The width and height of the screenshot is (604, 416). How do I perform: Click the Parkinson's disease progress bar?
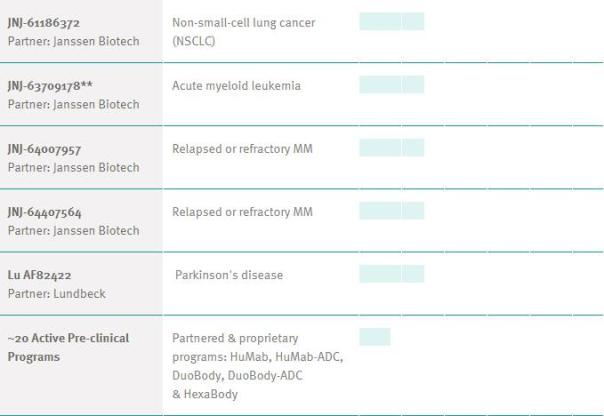click(391, 274)
